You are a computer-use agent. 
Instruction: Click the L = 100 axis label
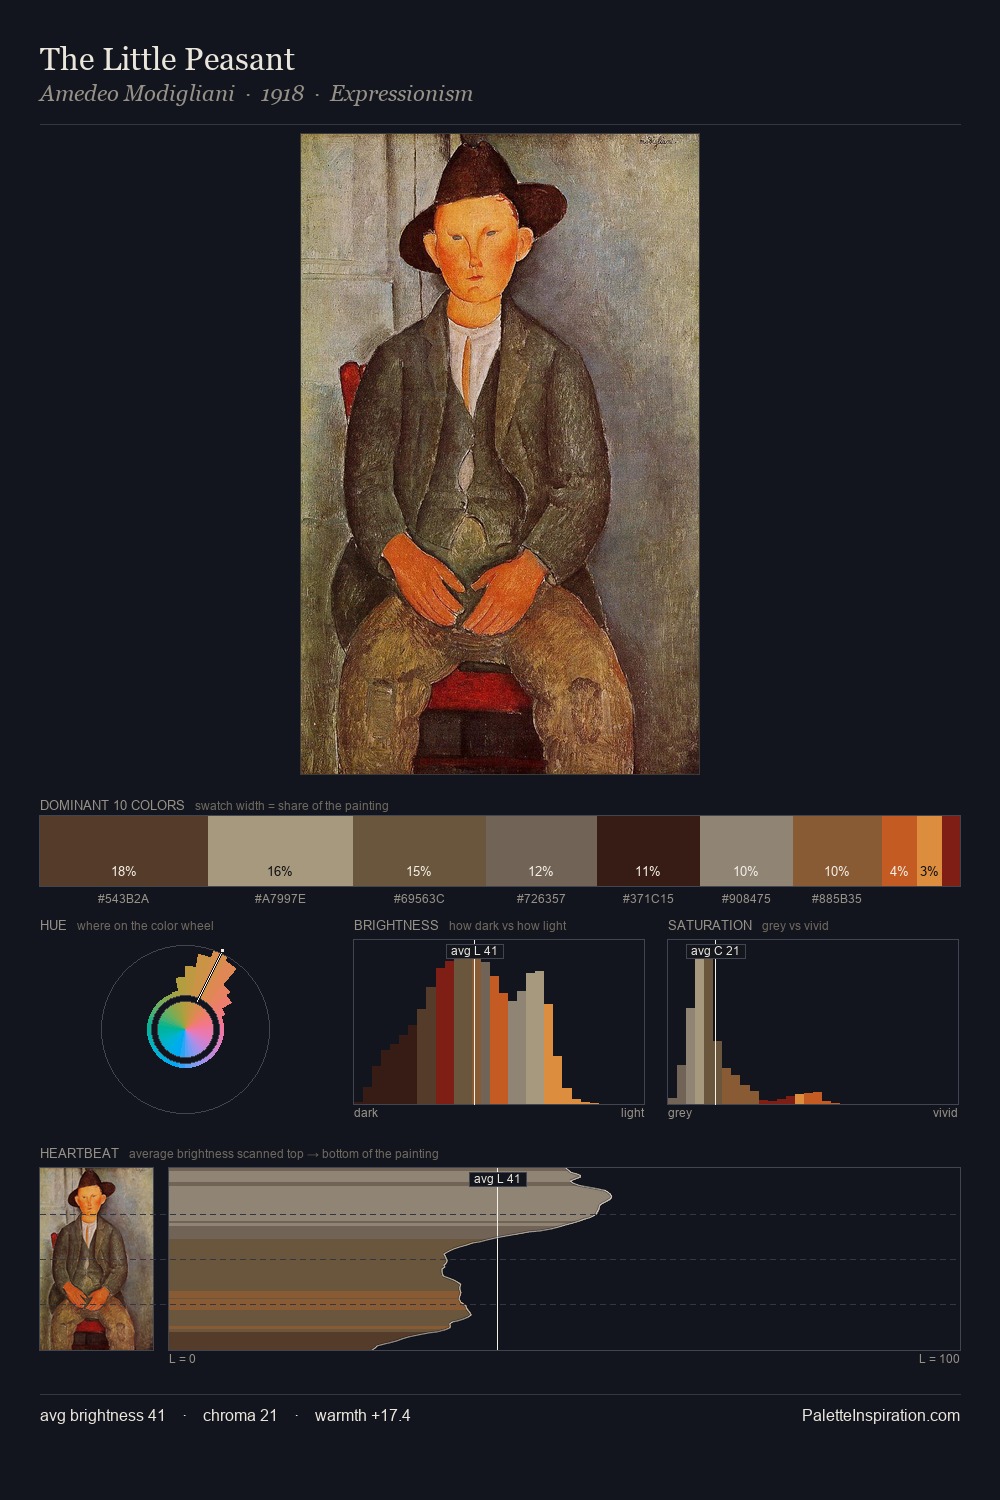click(x=939, y=1359)
